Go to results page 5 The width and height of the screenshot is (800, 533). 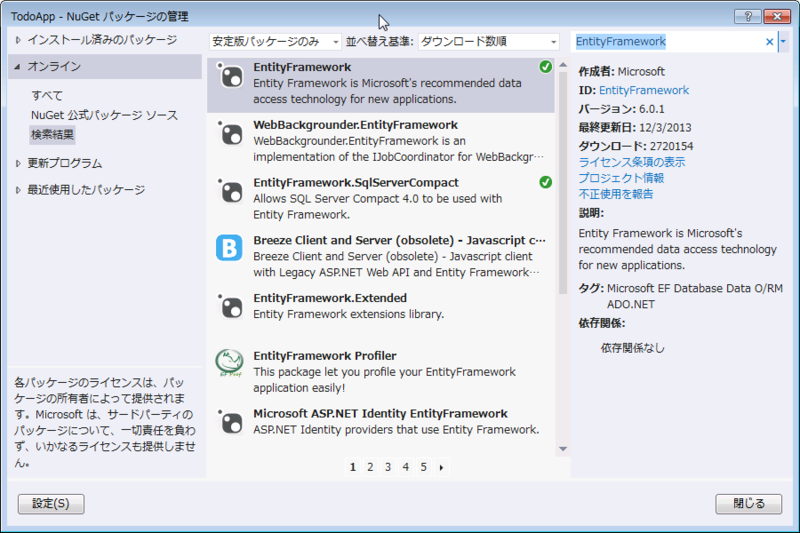(423, 467)
